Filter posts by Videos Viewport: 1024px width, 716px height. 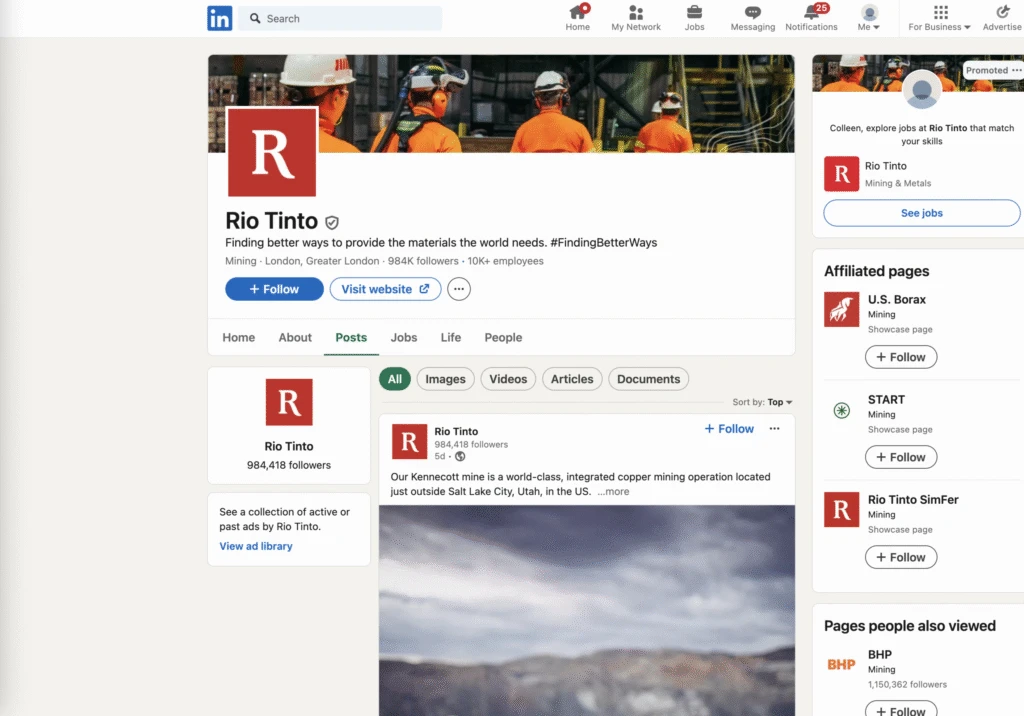tap(508, 379)
